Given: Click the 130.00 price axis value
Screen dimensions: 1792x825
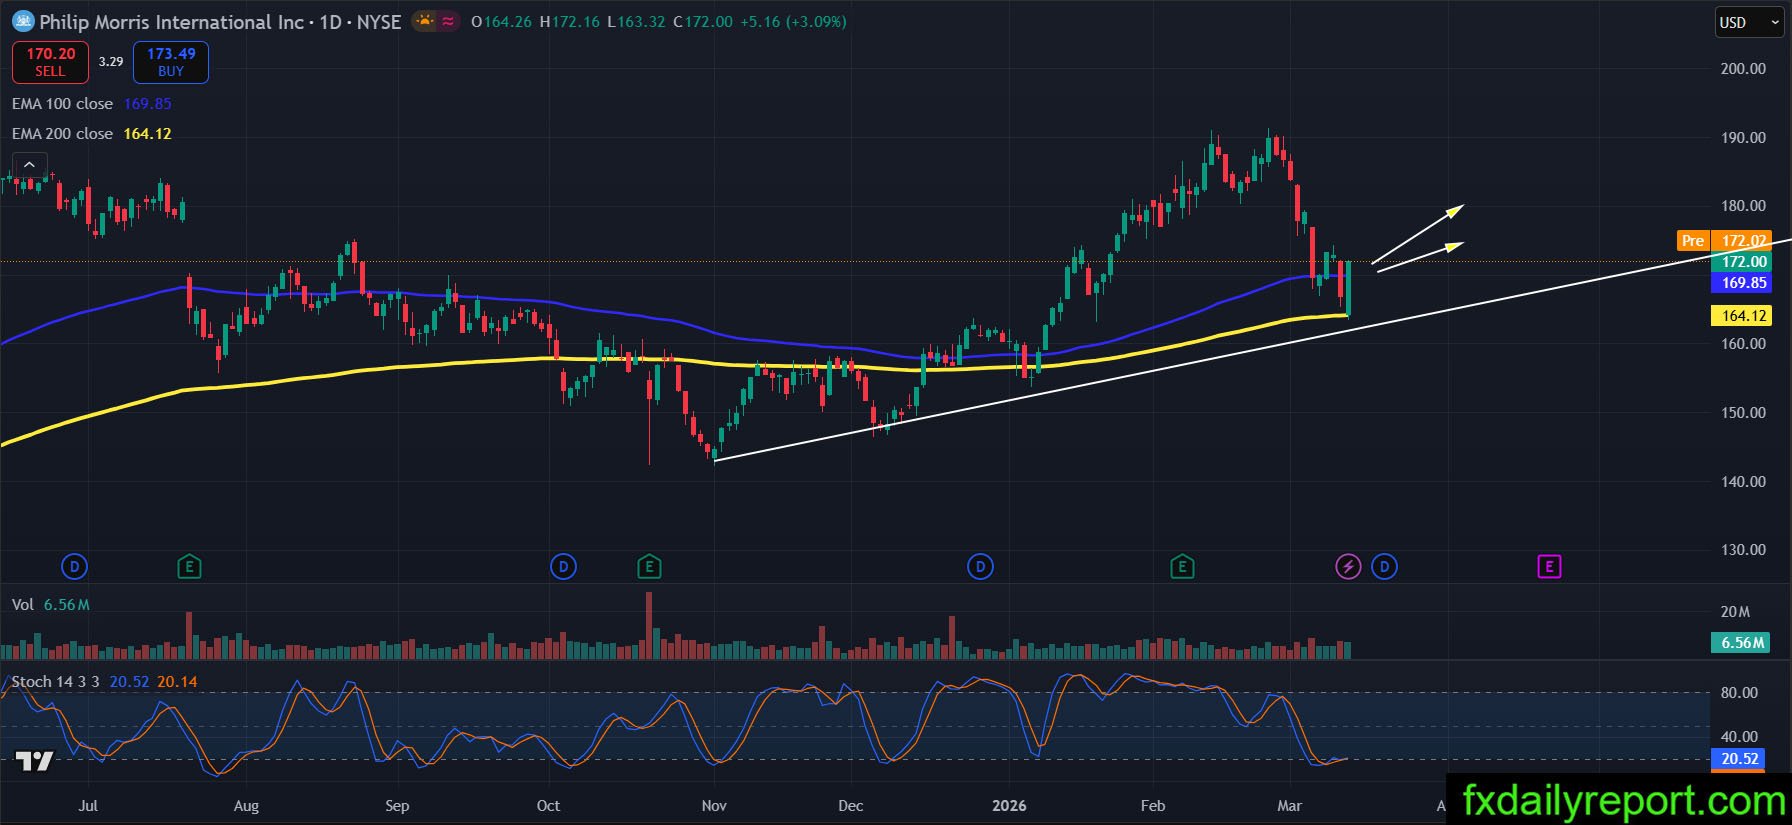Looking at the screenshot, I should (1743, 550).
